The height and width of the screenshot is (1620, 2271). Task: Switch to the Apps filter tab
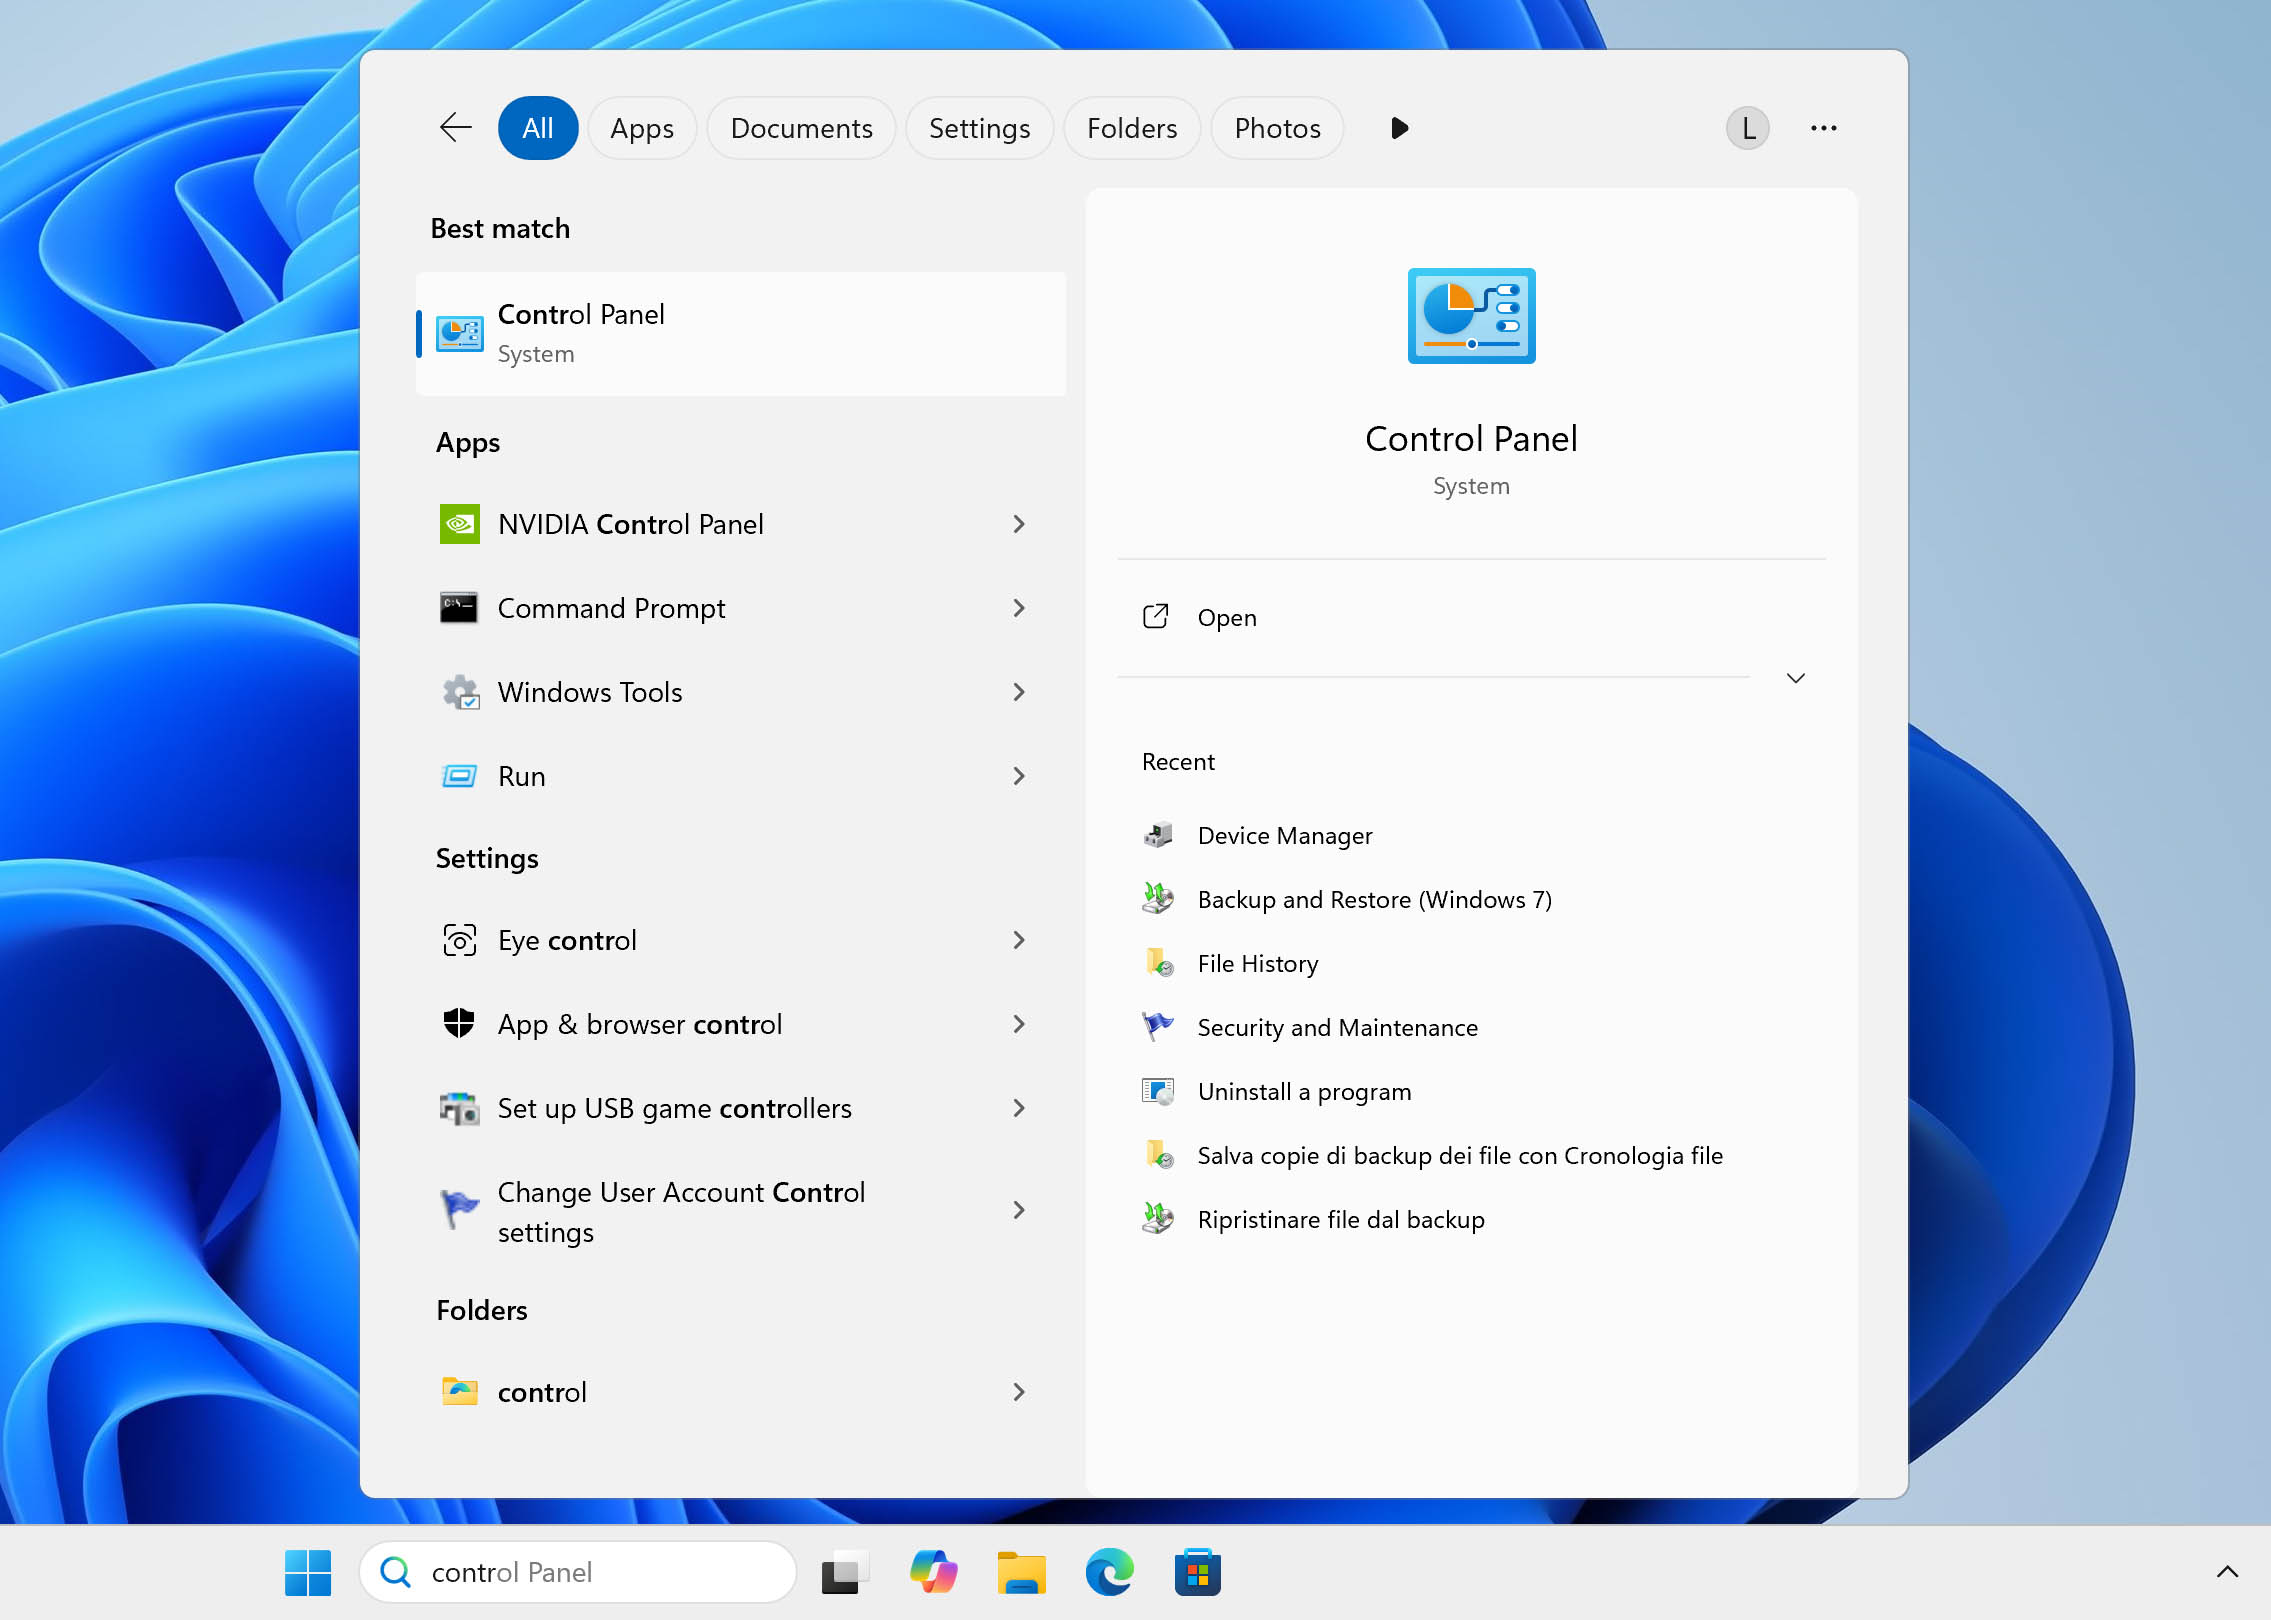pos(642,128)
